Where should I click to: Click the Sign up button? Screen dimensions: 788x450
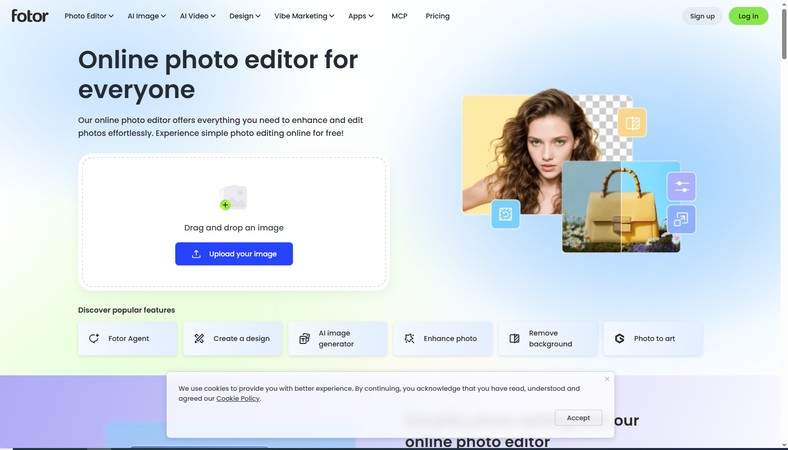pyautogui.click(x=702, y=16)
